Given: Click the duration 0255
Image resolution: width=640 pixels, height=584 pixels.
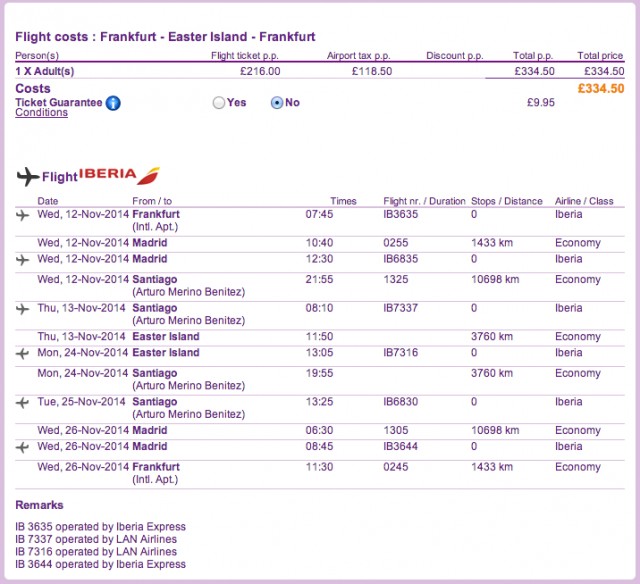Looking at the screenshot, I should 396,243.
